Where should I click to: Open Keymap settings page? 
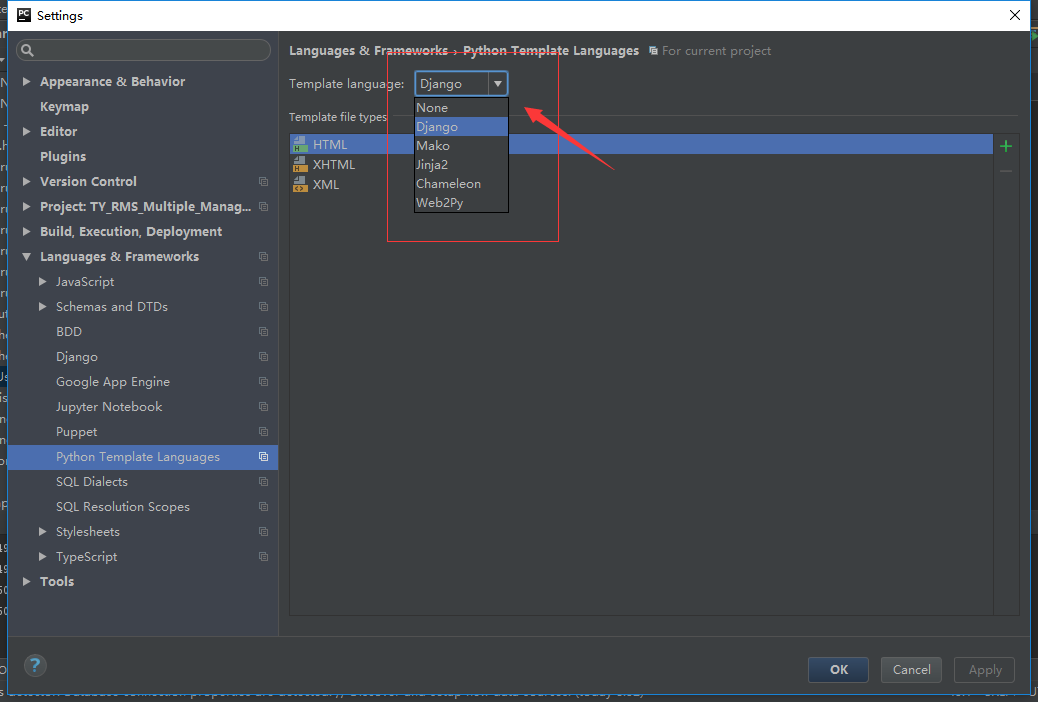(64, 107)
